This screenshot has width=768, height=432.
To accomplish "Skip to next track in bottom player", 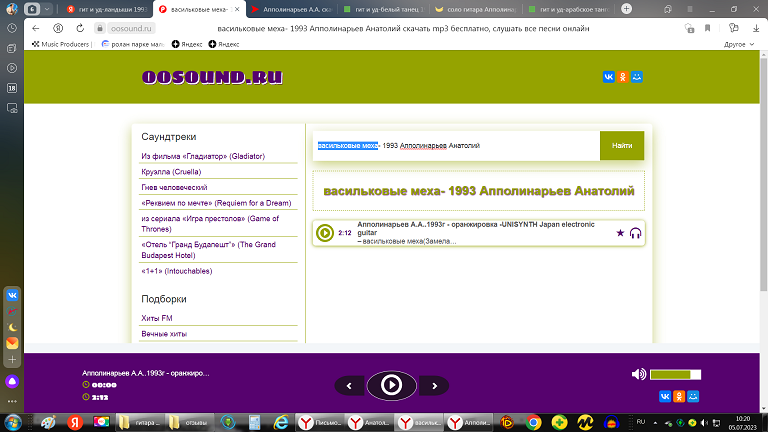I will 434,386.
